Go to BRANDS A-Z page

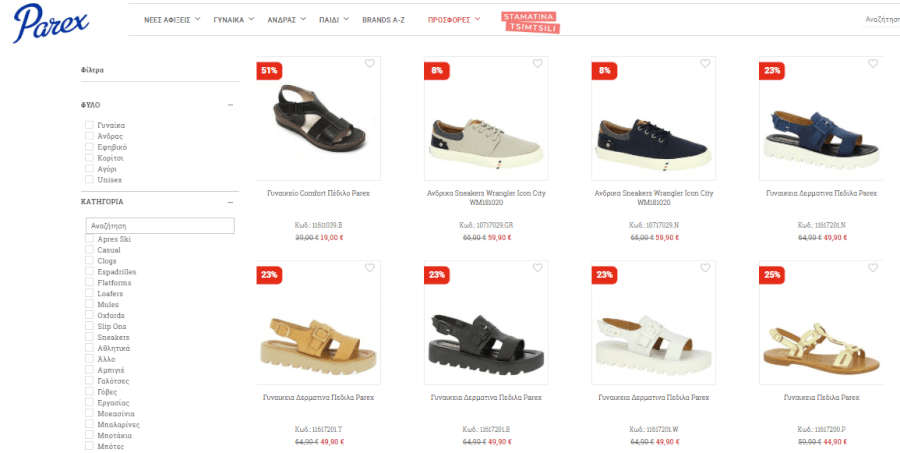383,20
